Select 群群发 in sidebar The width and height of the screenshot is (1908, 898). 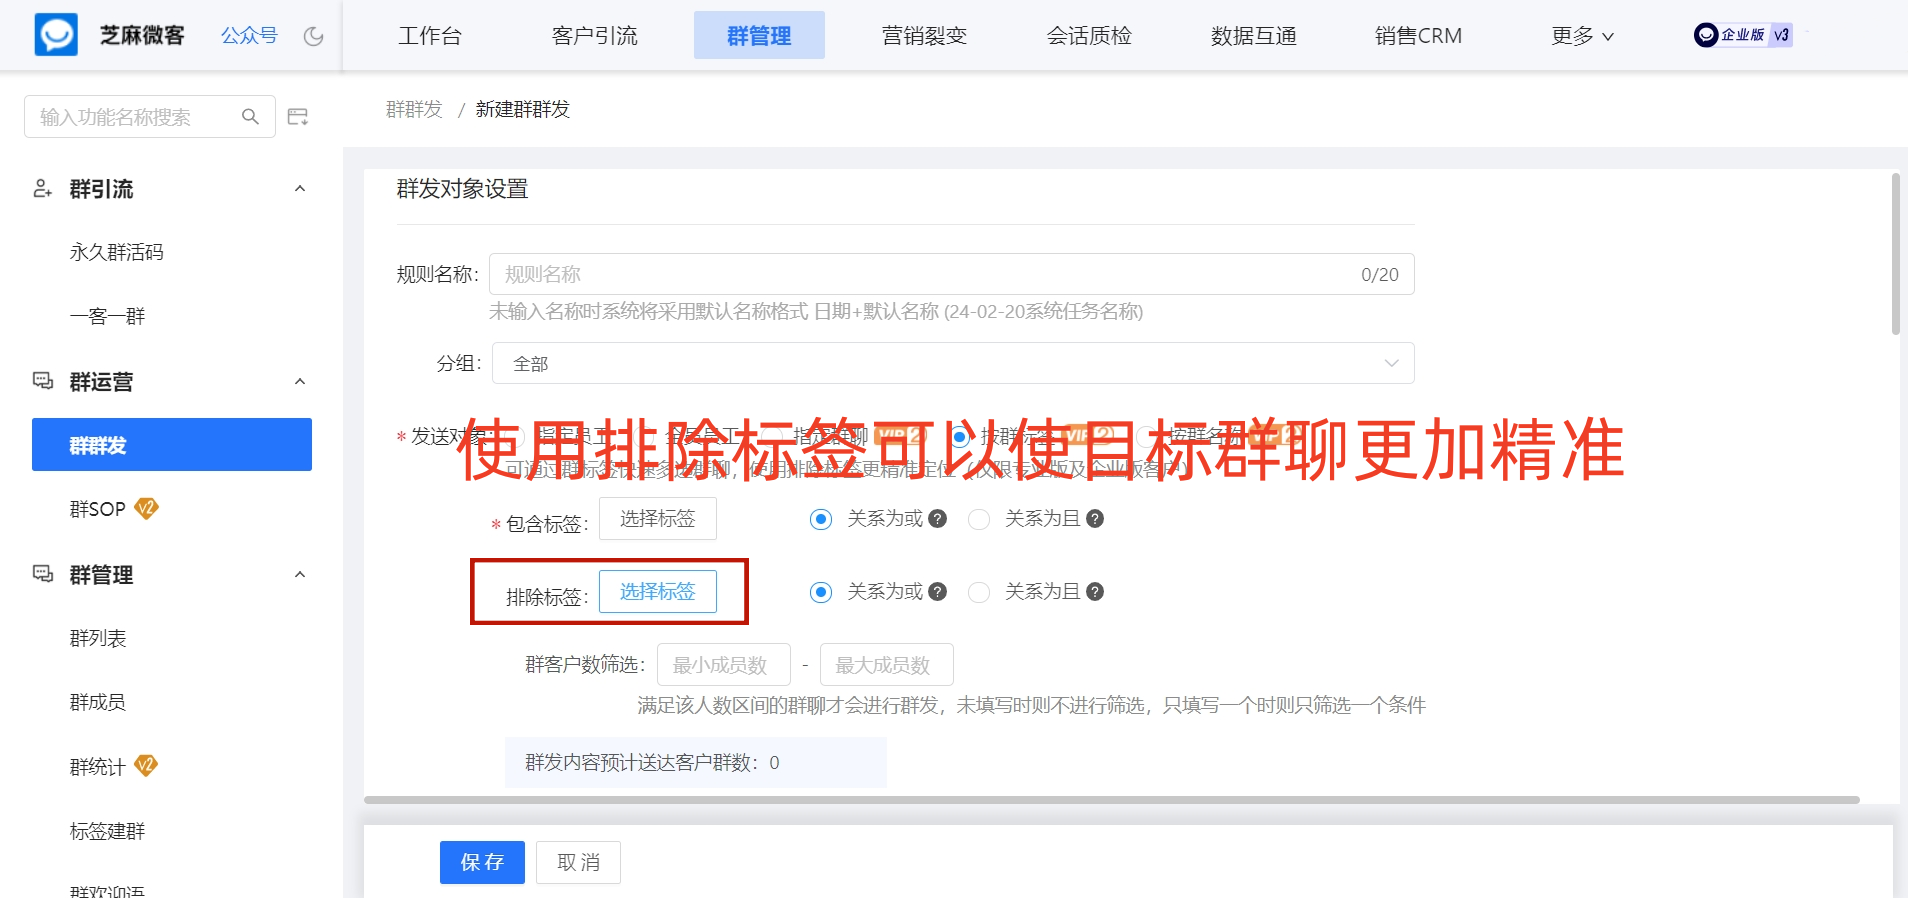(172, 444)
